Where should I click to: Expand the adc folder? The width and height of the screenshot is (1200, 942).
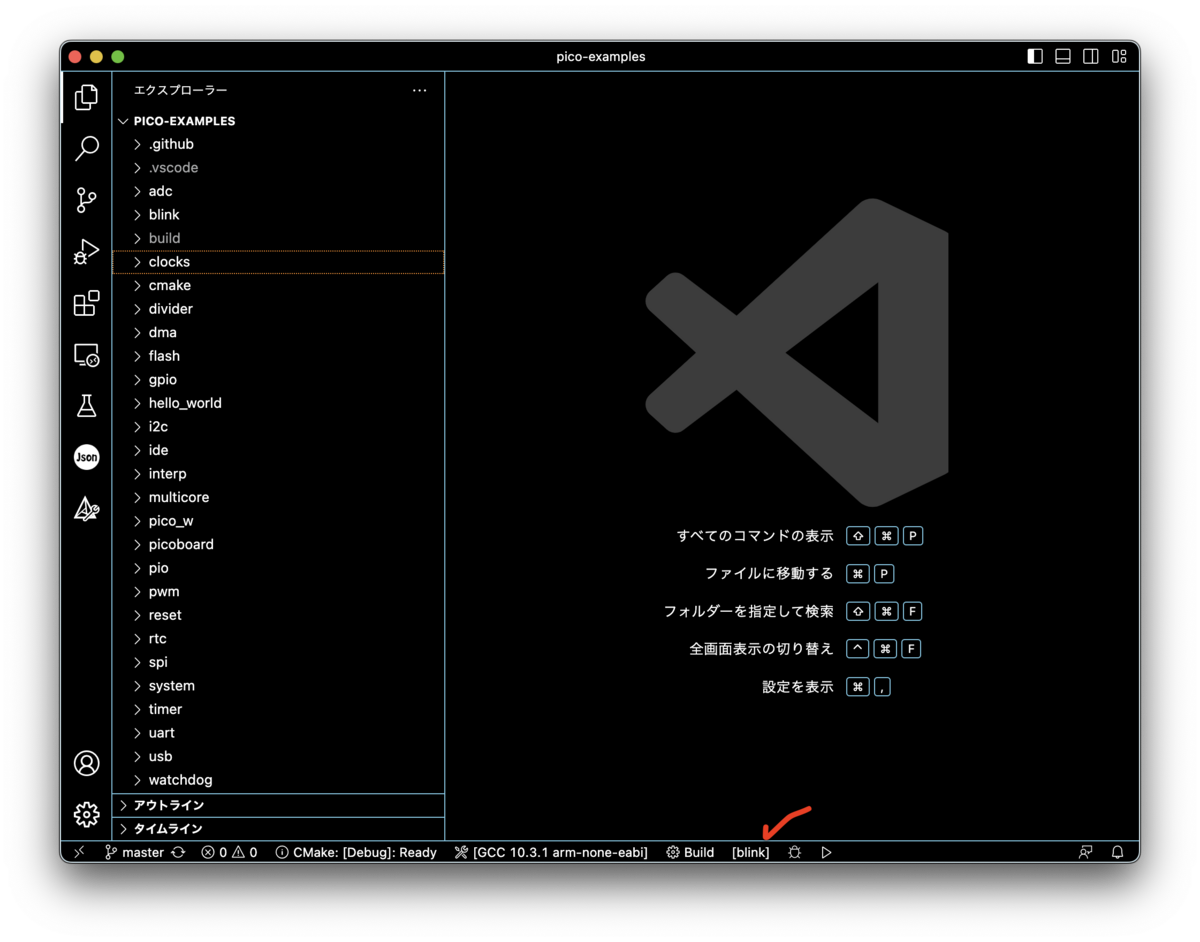[x=278, y=191]
